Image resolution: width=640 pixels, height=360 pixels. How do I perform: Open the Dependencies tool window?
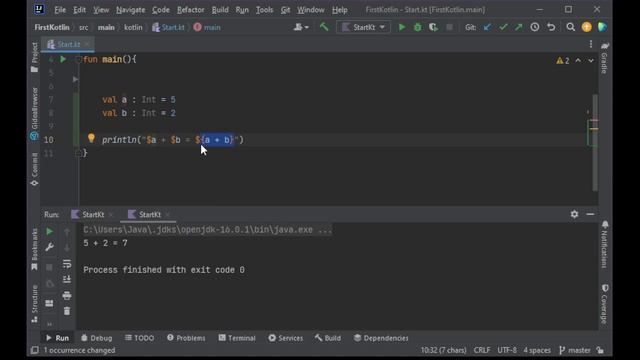pos(381,338)
